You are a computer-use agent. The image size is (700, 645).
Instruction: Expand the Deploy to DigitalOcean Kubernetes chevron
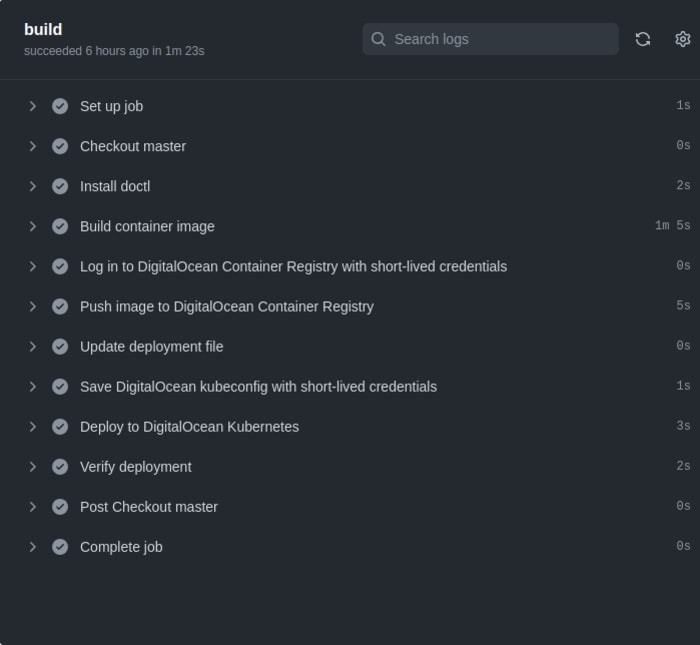32,426
